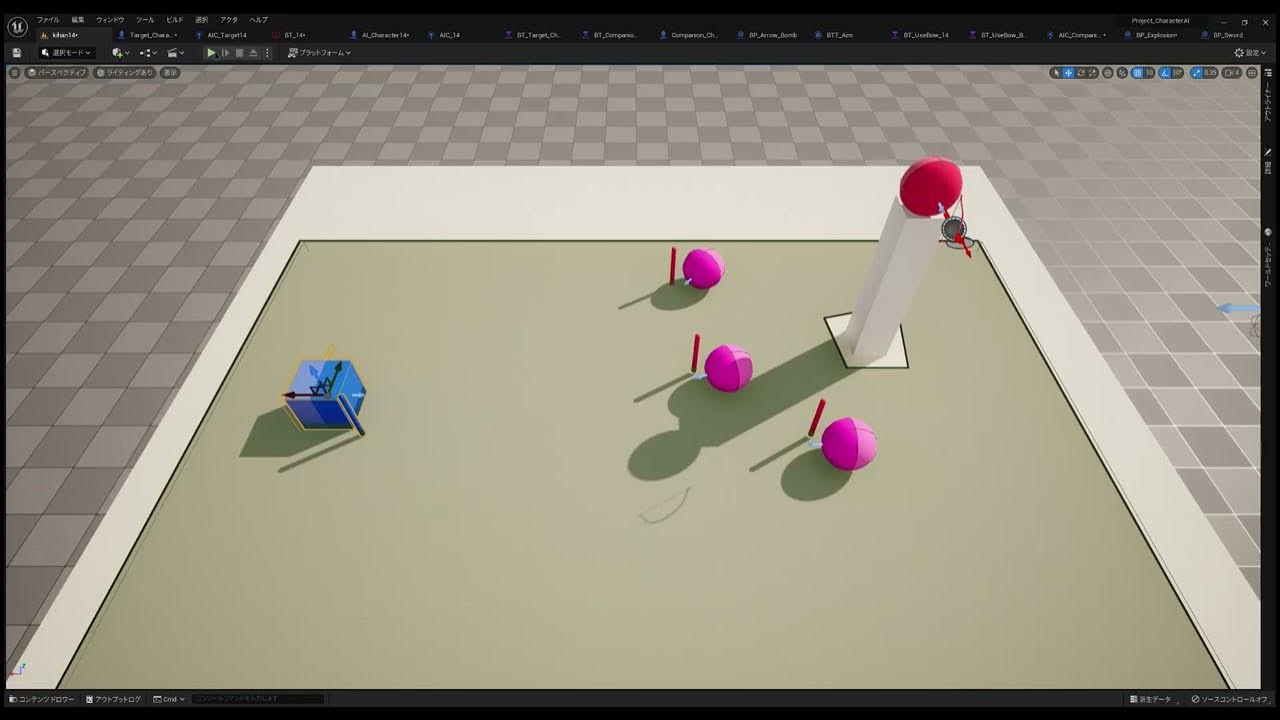Open scale snap value 0.25 dropdown

pyautogui.click(x=1210, y=73)
